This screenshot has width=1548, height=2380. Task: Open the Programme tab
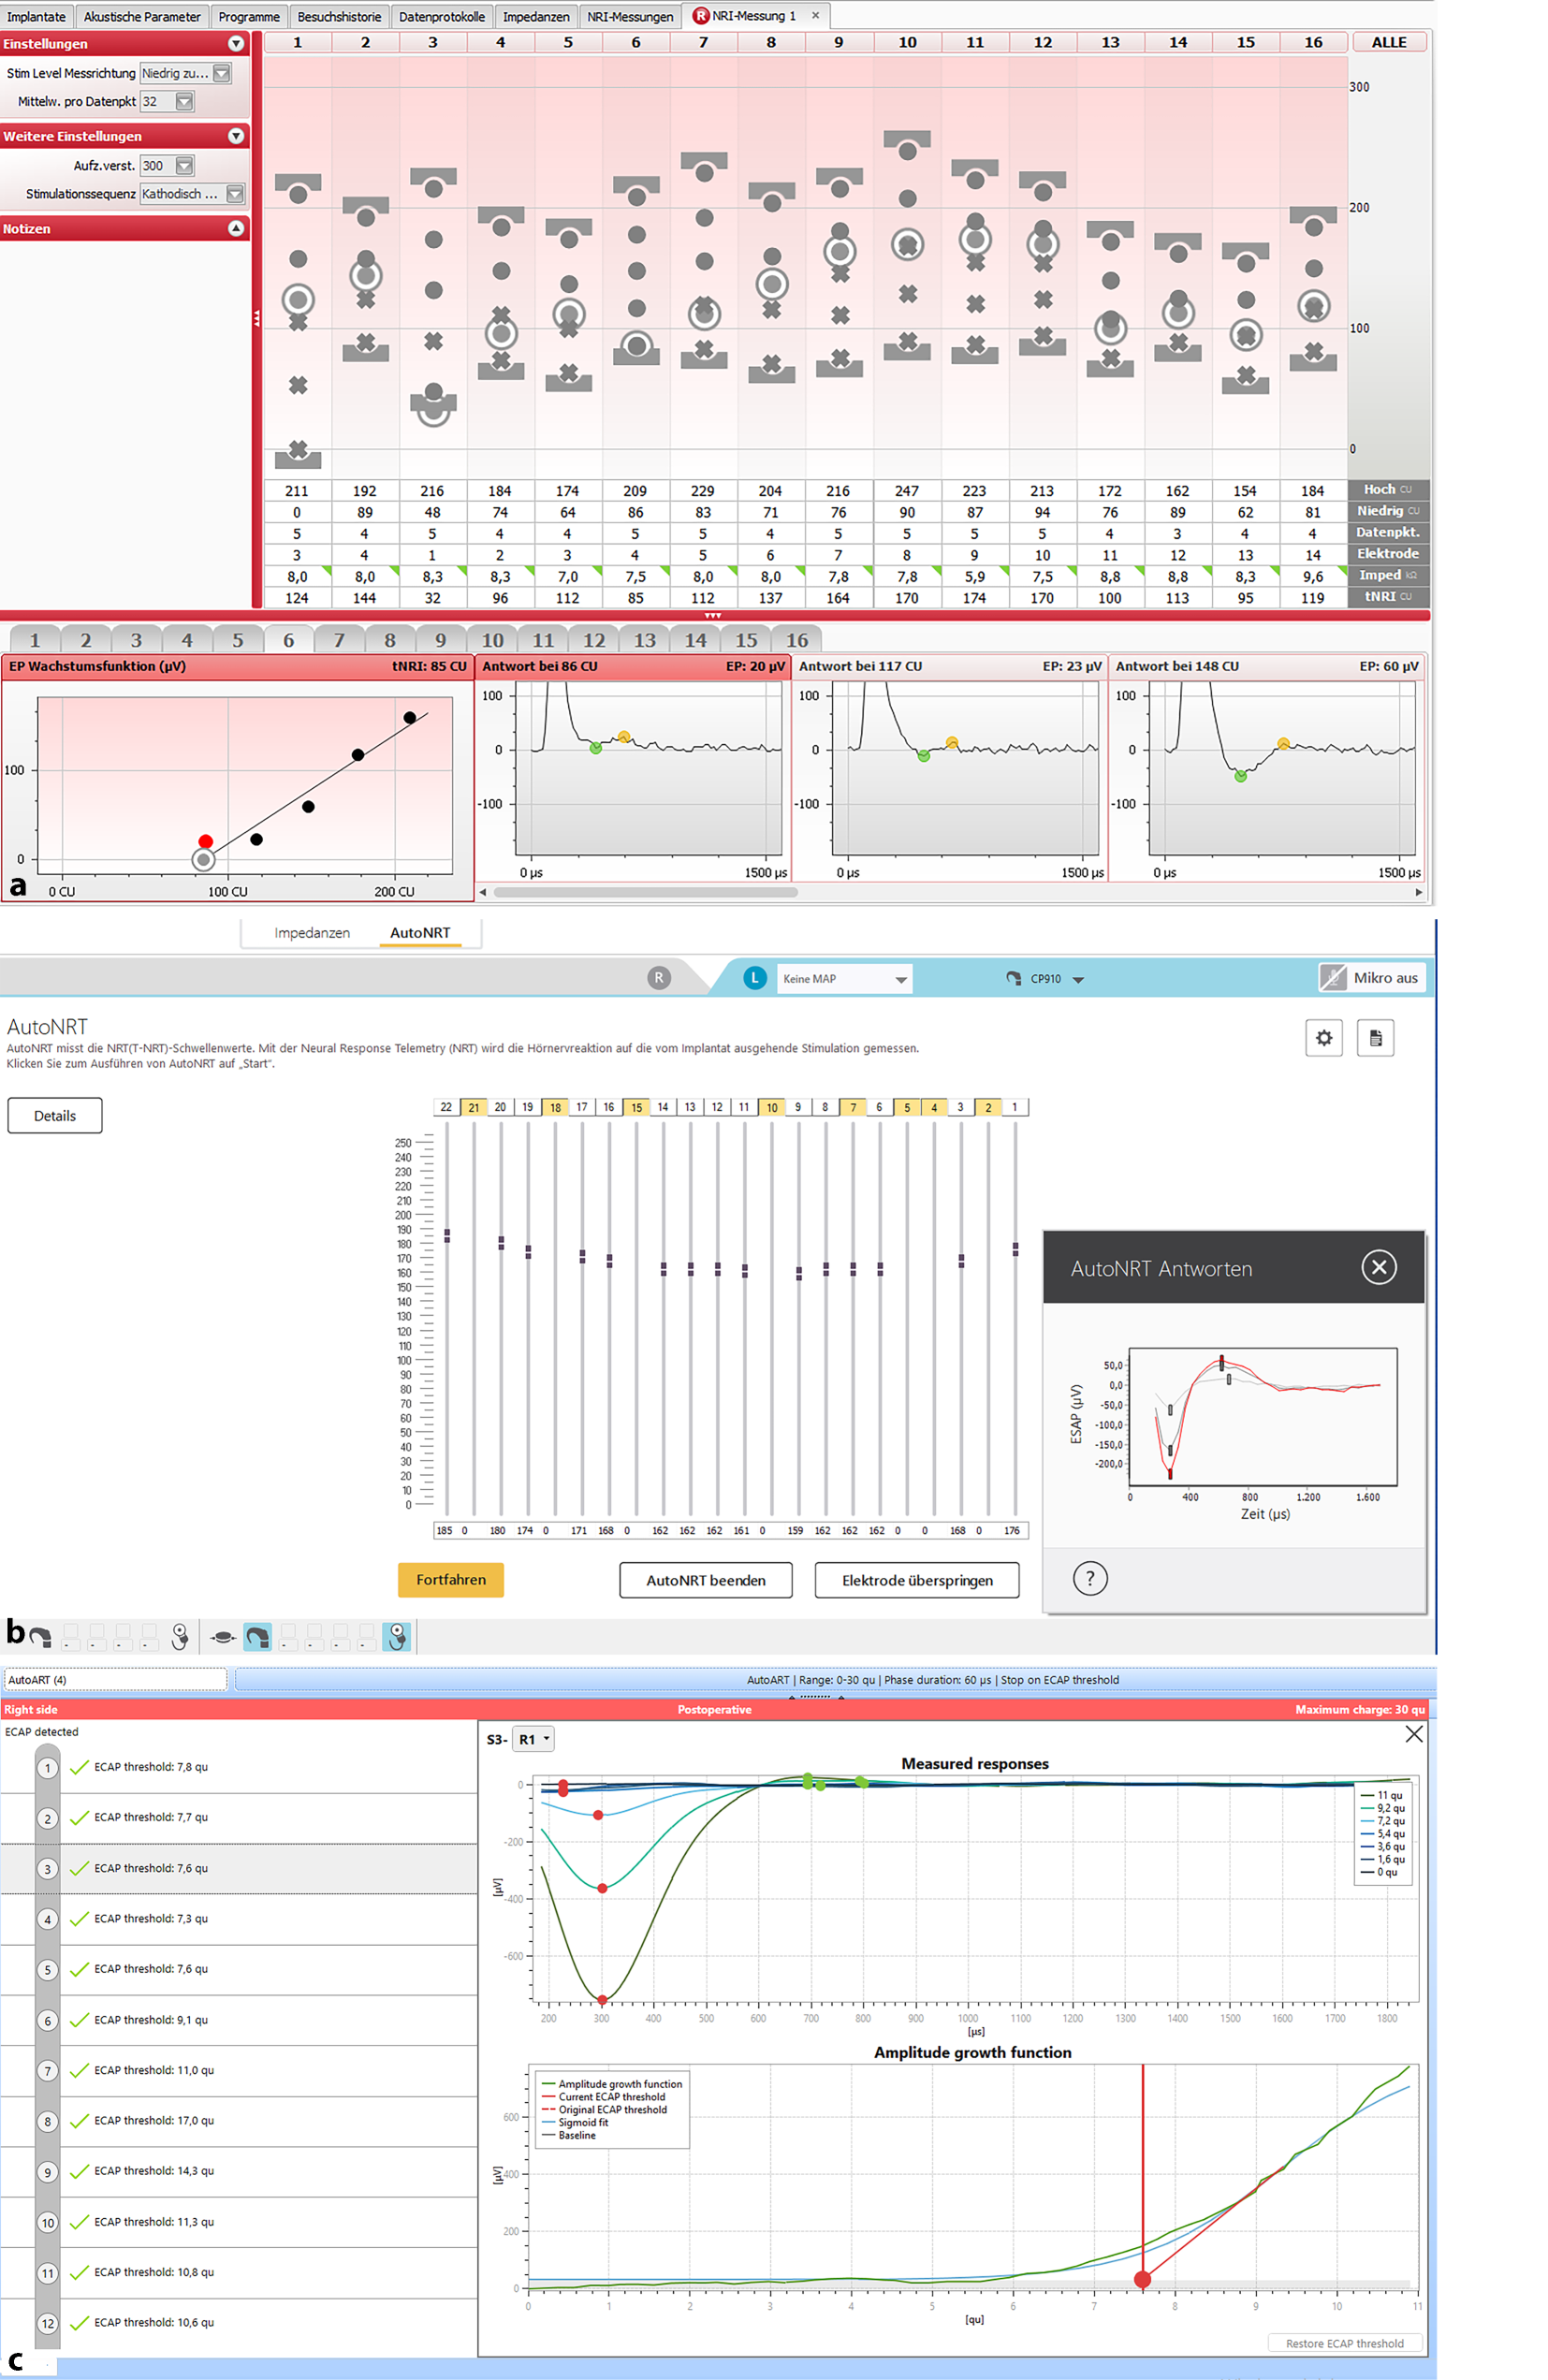tap(249, 16)
